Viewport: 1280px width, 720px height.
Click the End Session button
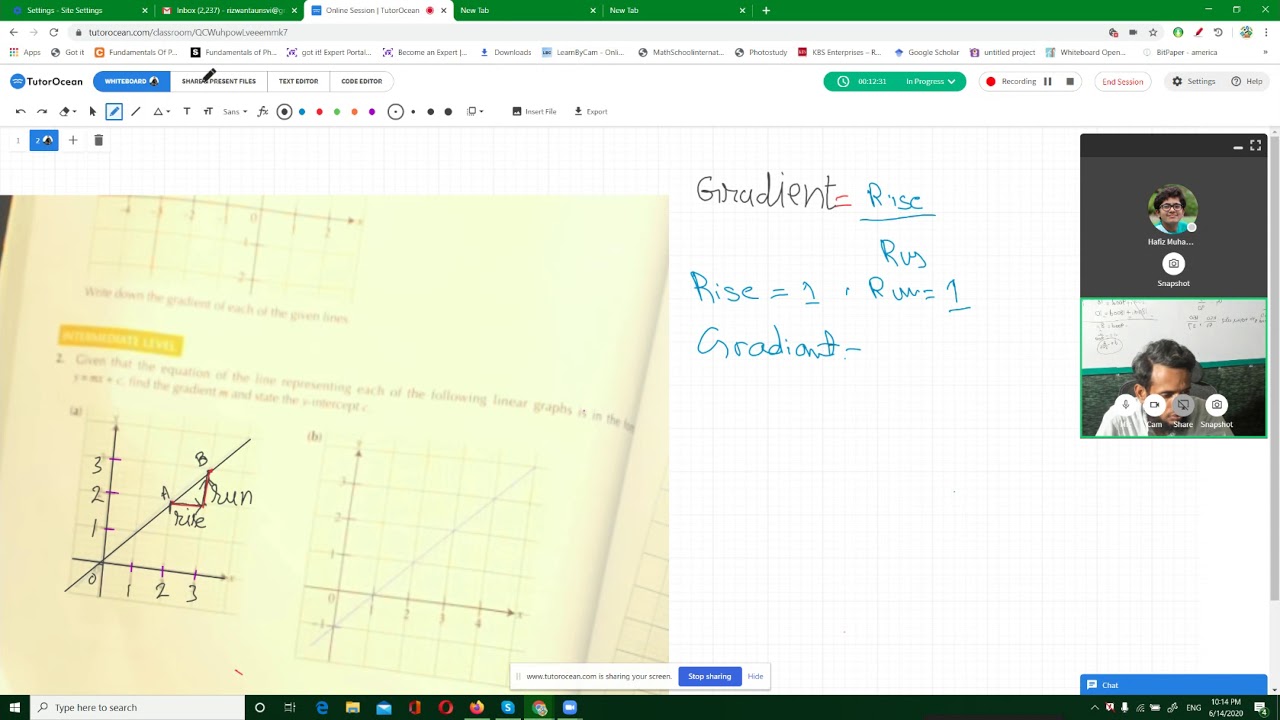pos(1122,81)
